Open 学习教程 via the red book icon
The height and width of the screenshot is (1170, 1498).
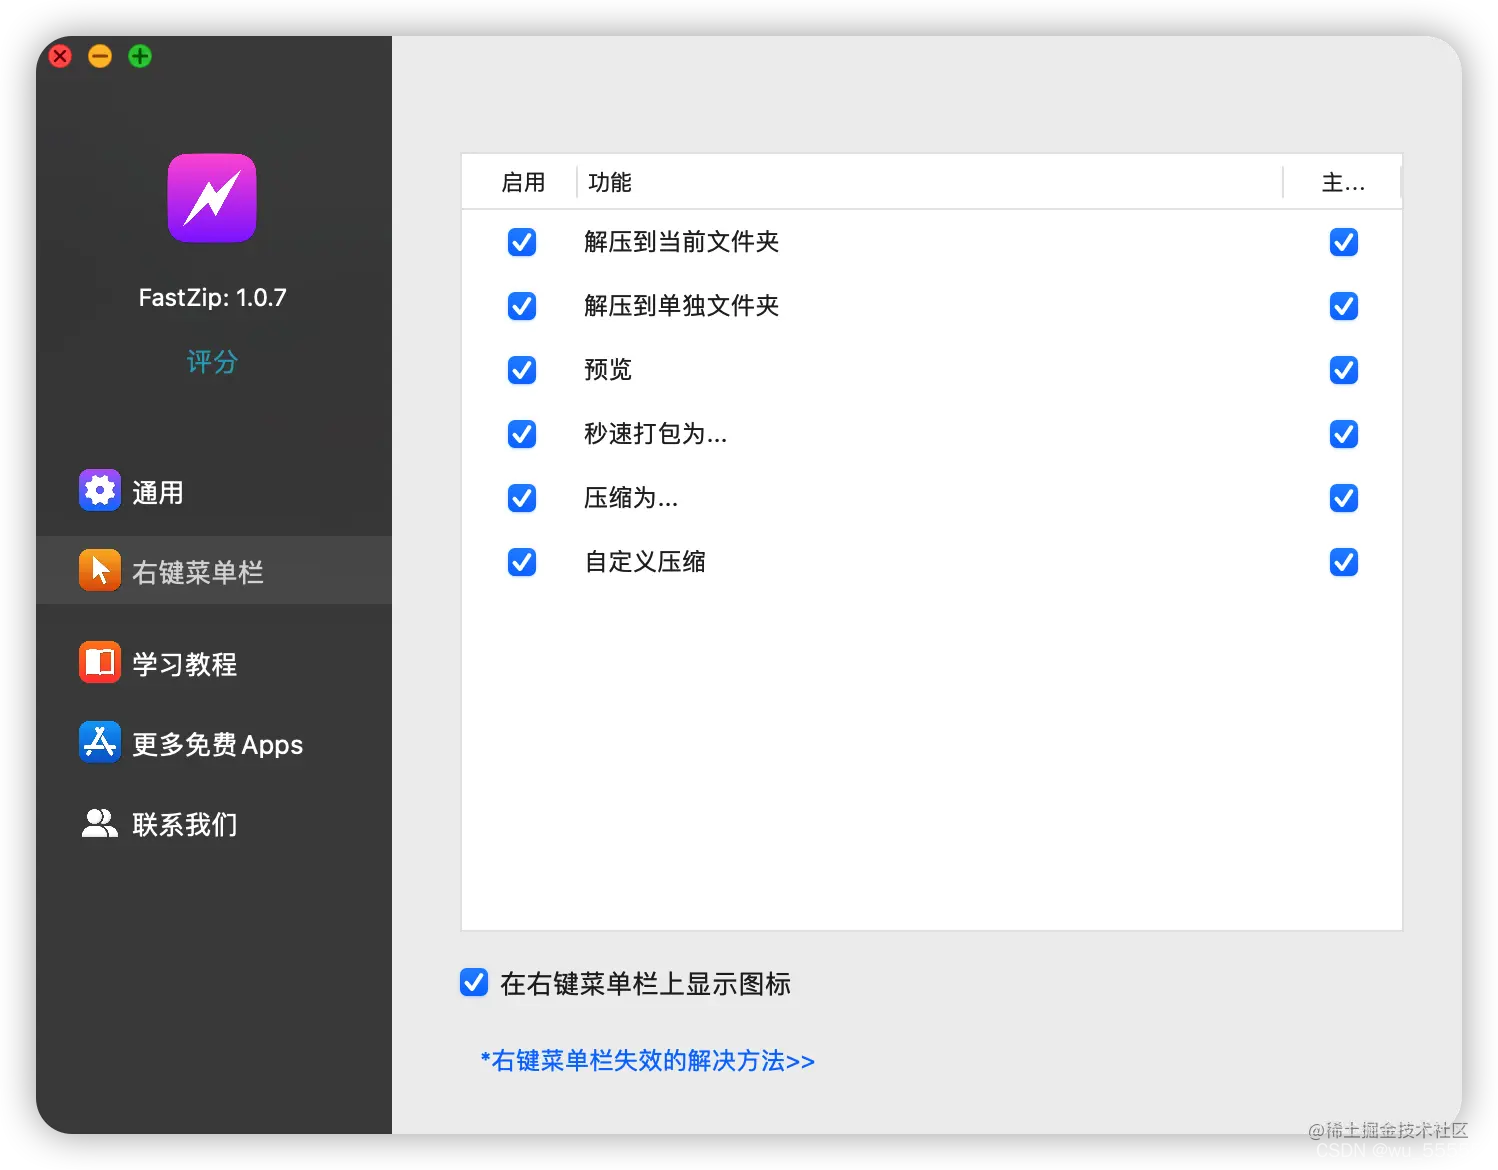99,662
